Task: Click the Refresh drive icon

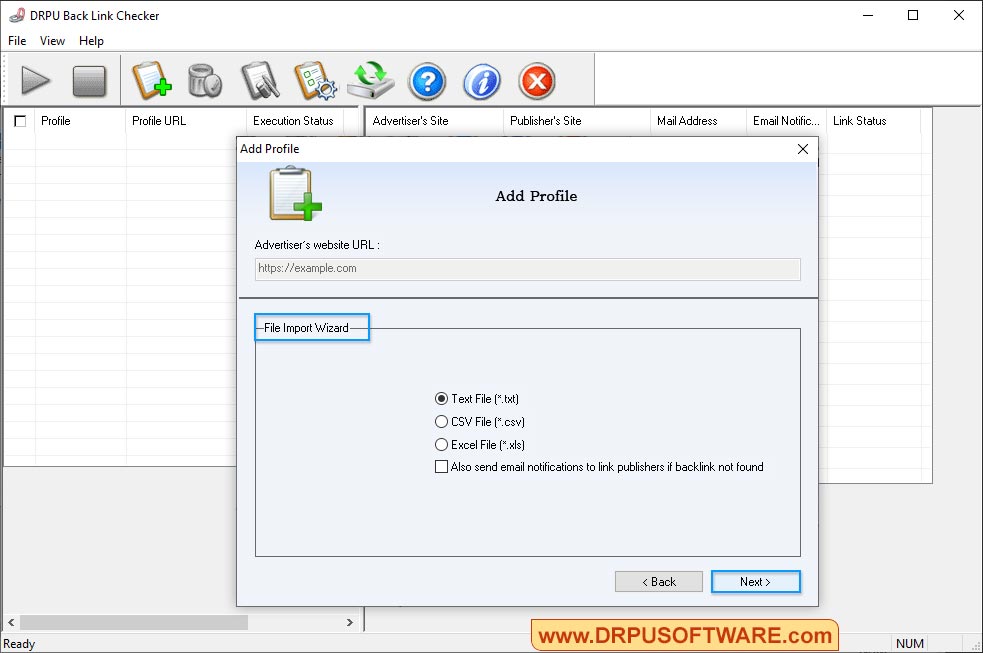Action: click(x=371, y=81)
